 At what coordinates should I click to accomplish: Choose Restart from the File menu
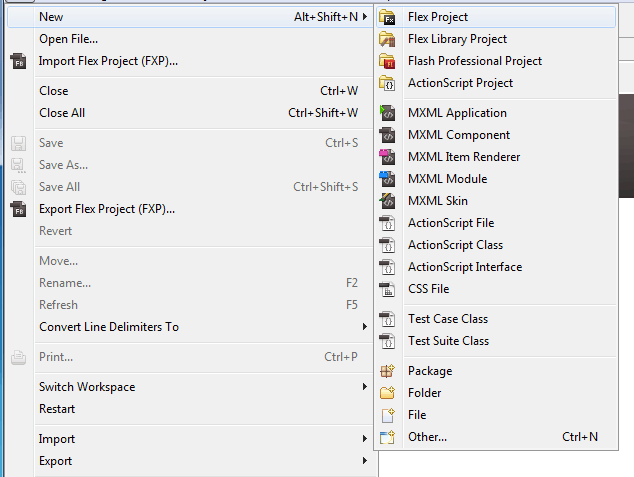click(190, 409)
